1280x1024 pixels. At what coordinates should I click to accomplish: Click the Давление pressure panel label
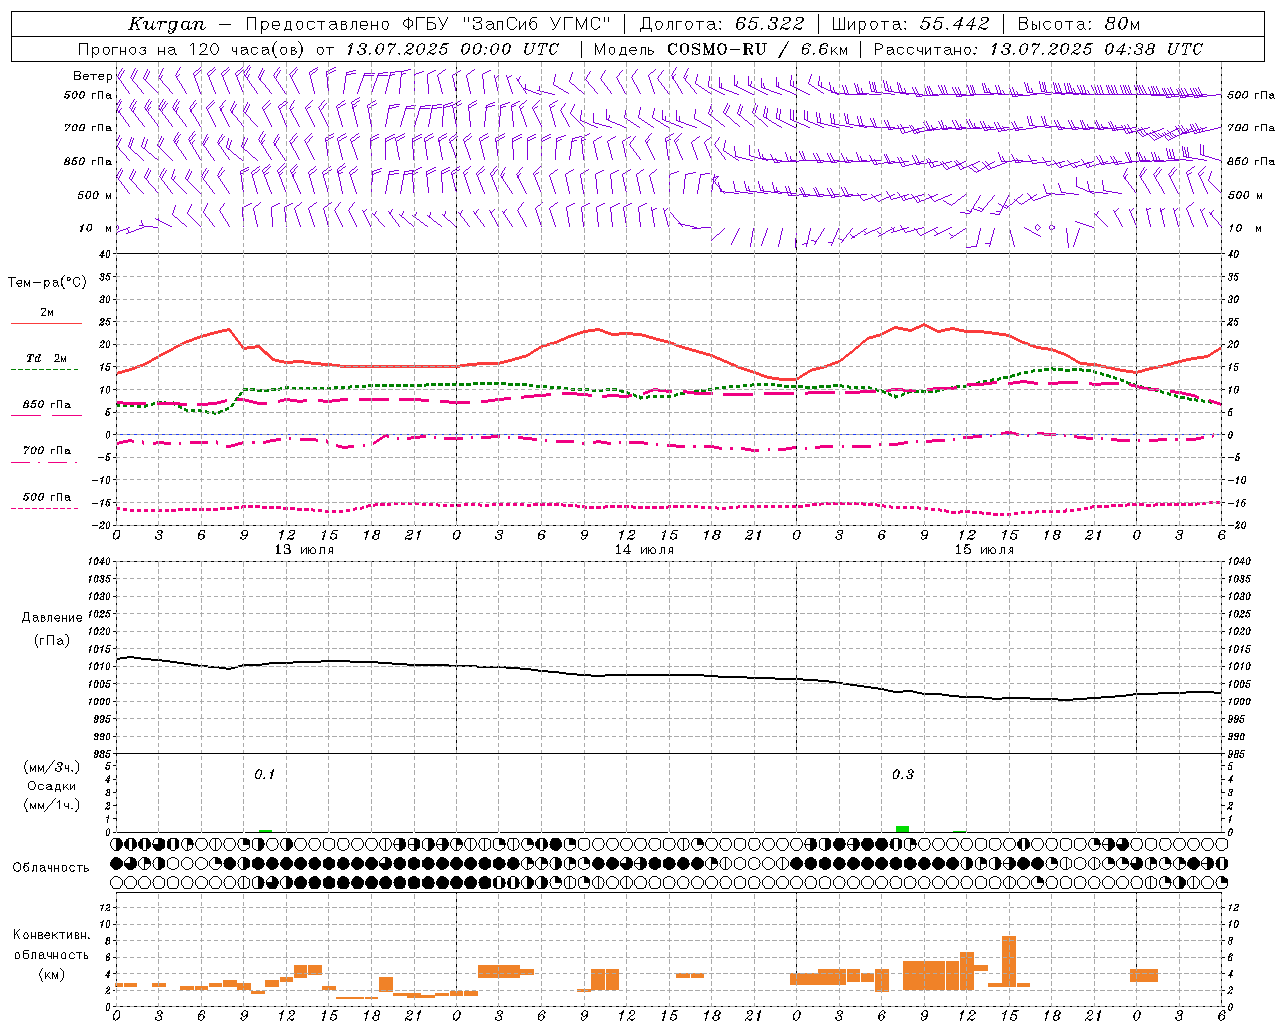click(52, 618)
